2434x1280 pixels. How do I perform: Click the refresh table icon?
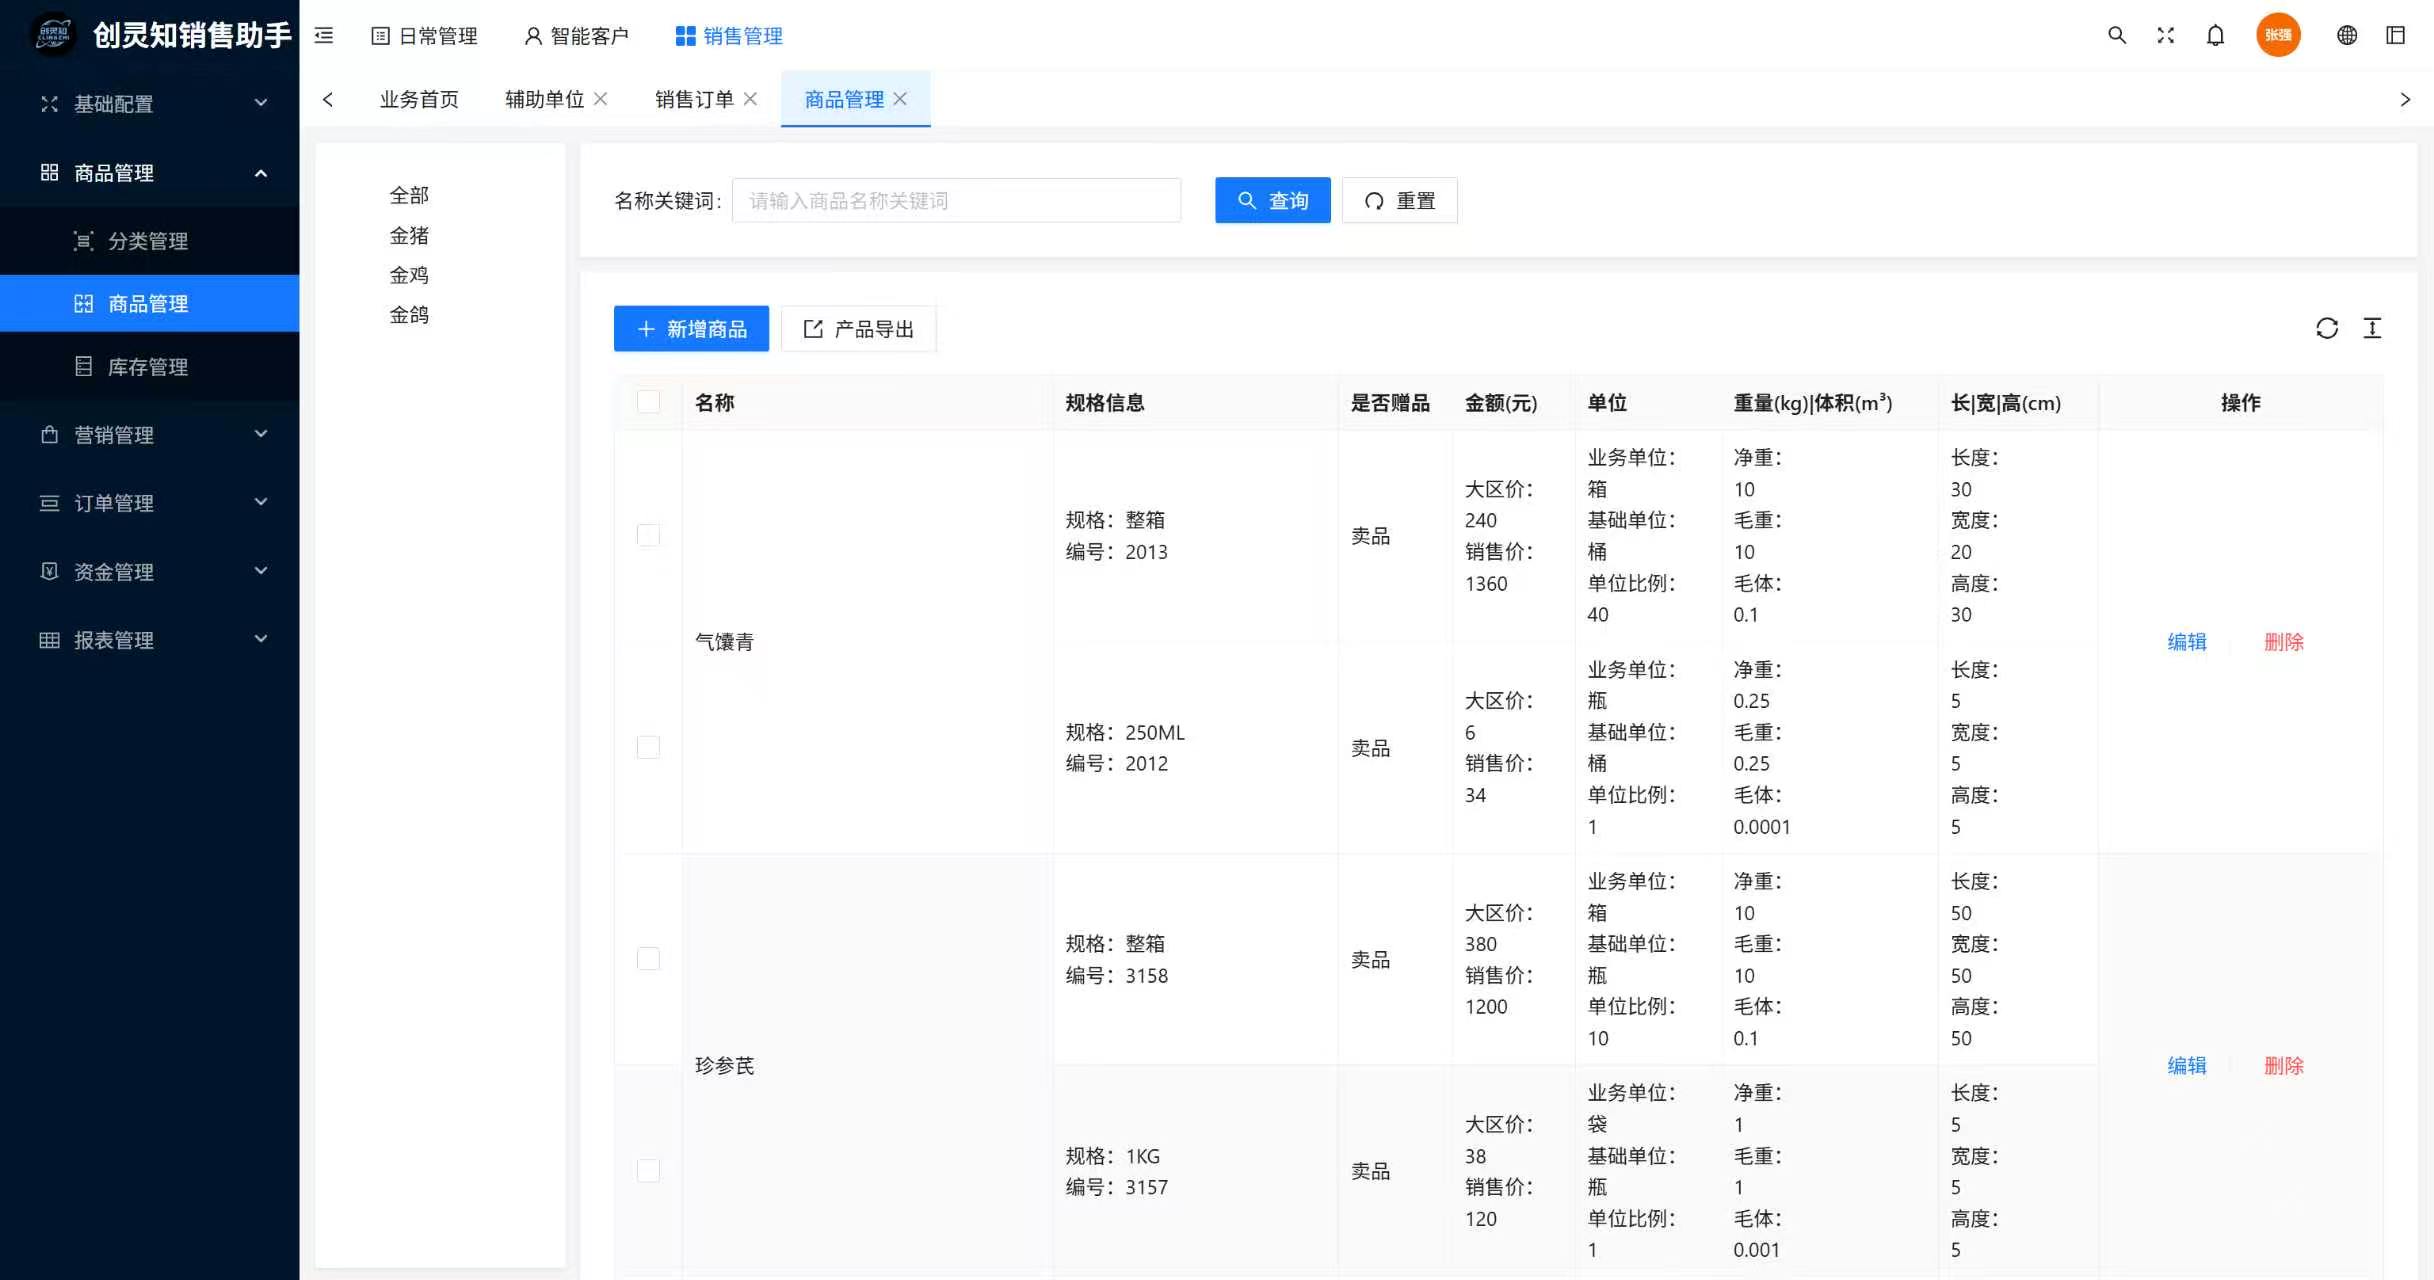[x=2327, y=328]
